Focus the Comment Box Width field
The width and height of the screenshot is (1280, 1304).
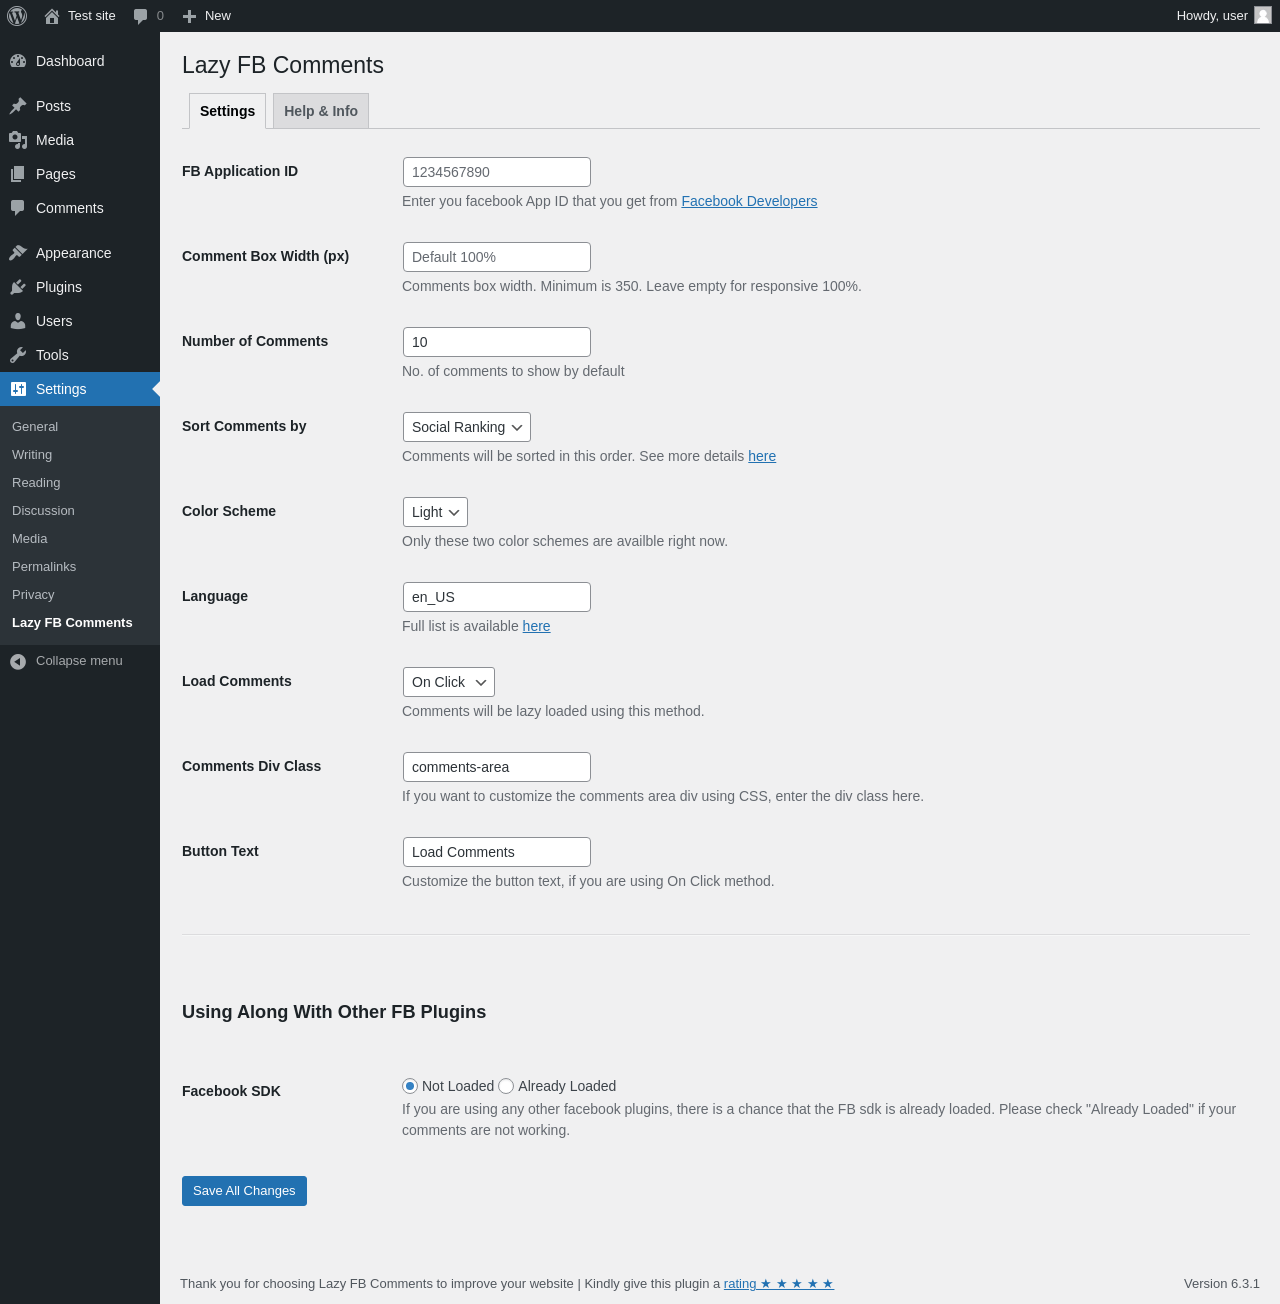497,257
